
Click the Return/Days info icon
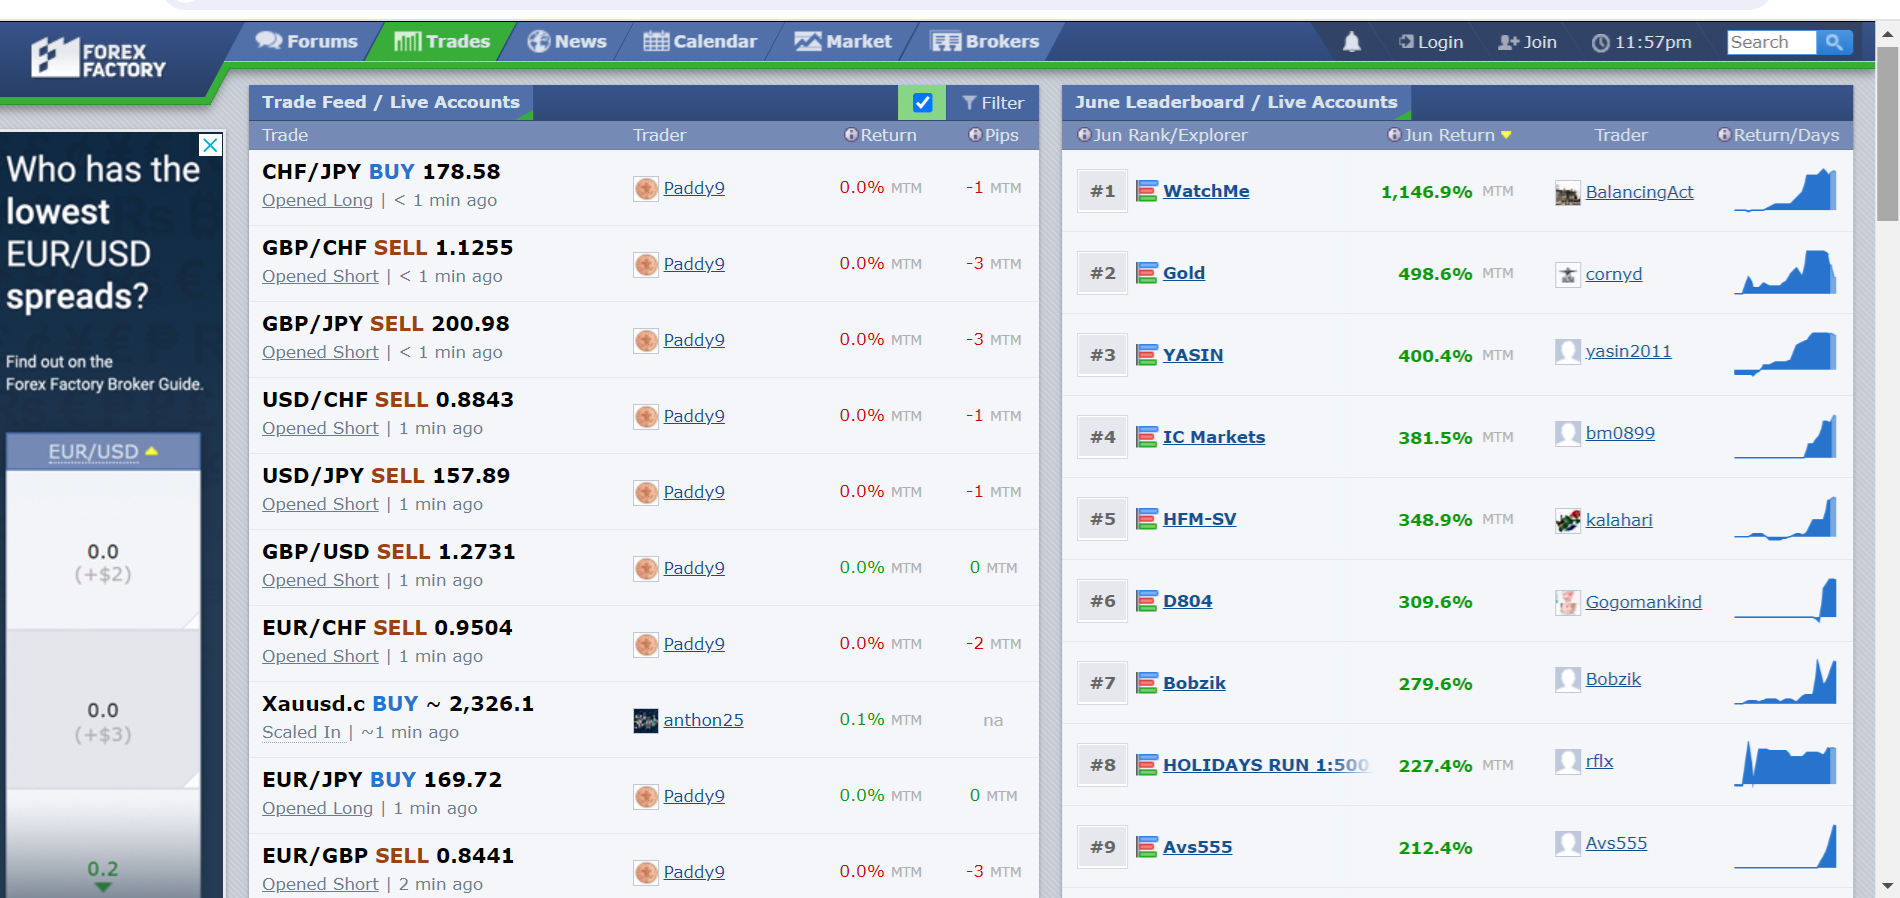point(1724,135)
